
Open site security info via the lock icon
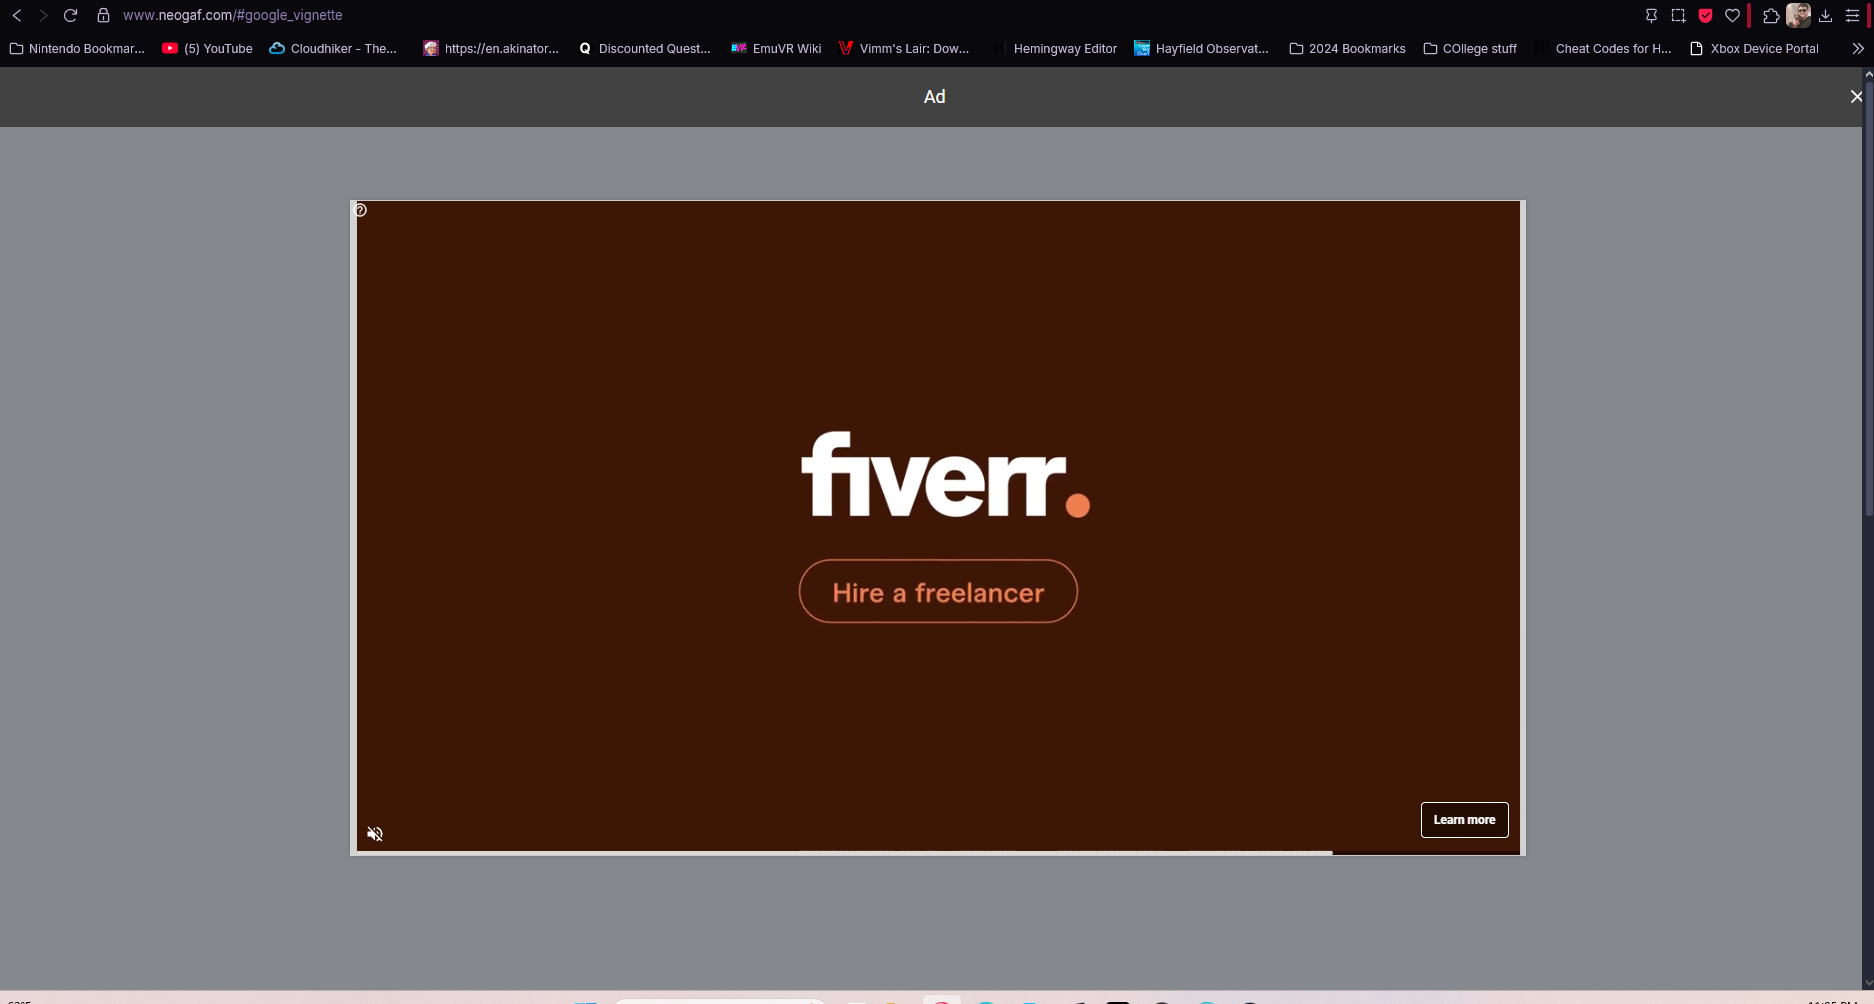click(x=103, y=15)
